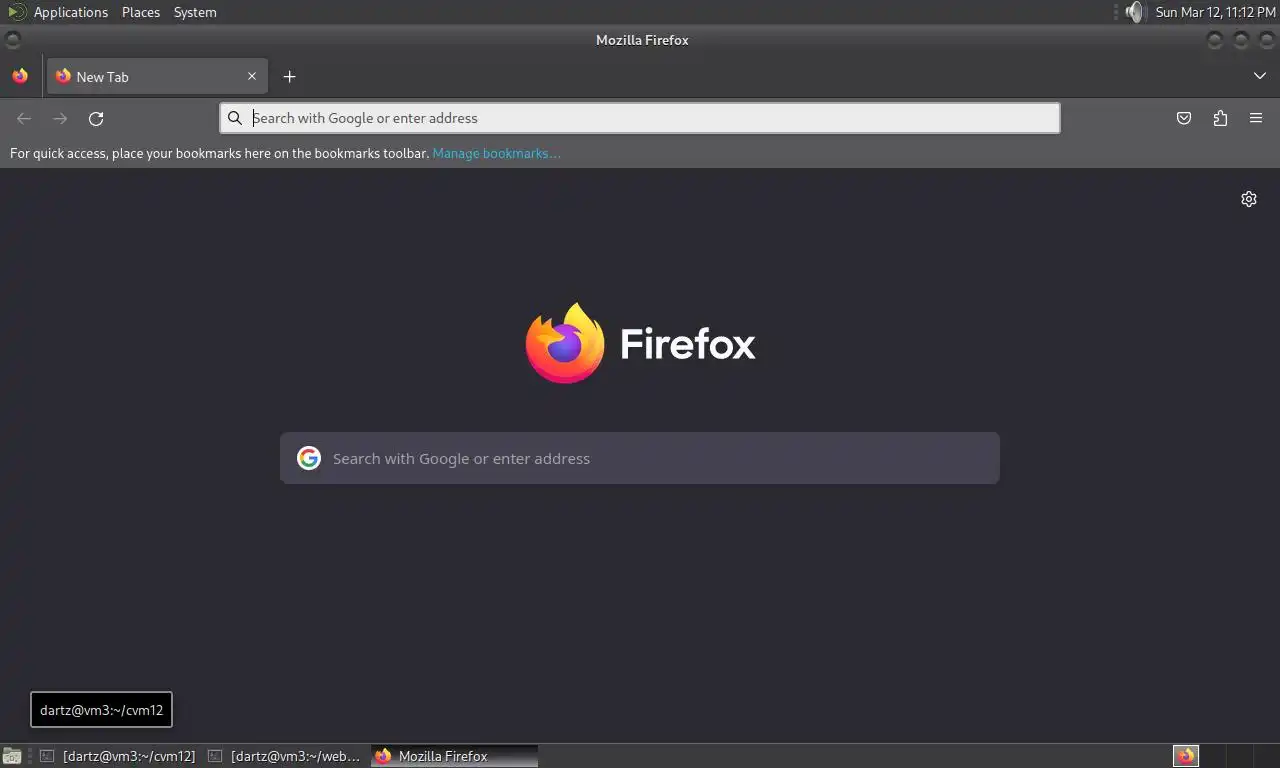
Task: Click the Firefox logo on new tab page
Action: pyautogui.click(x=640, y=343)
